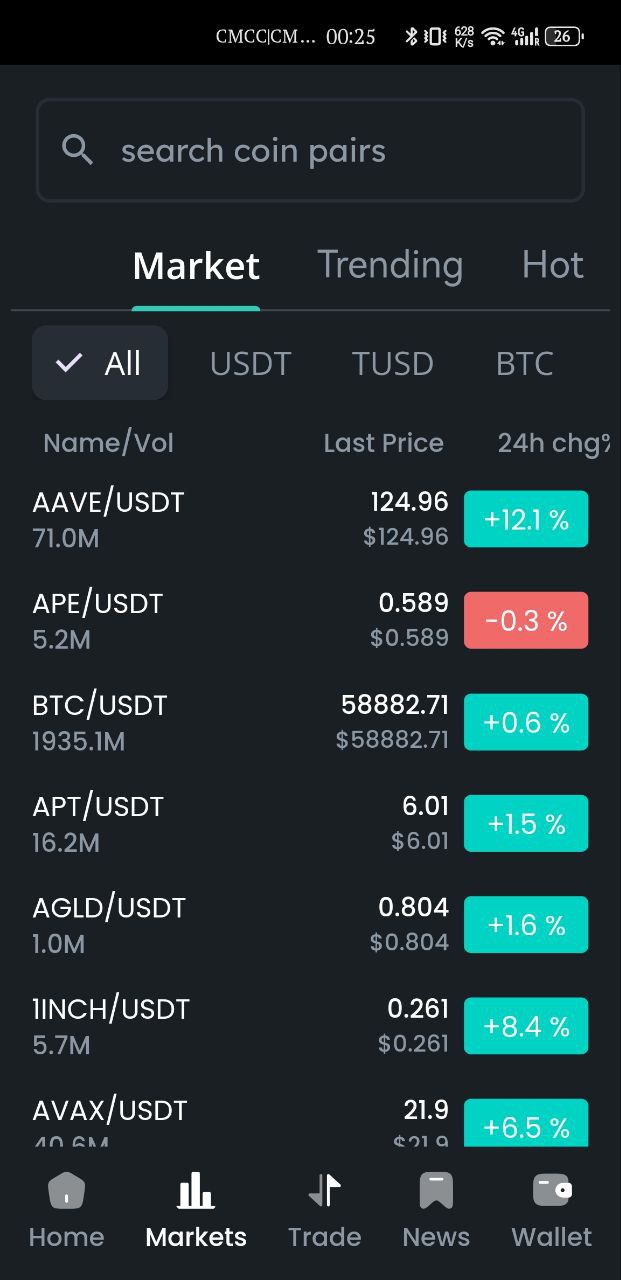Open the BTC/USDT pair row
Screen dimensions: 621x1280
[200, 722]
